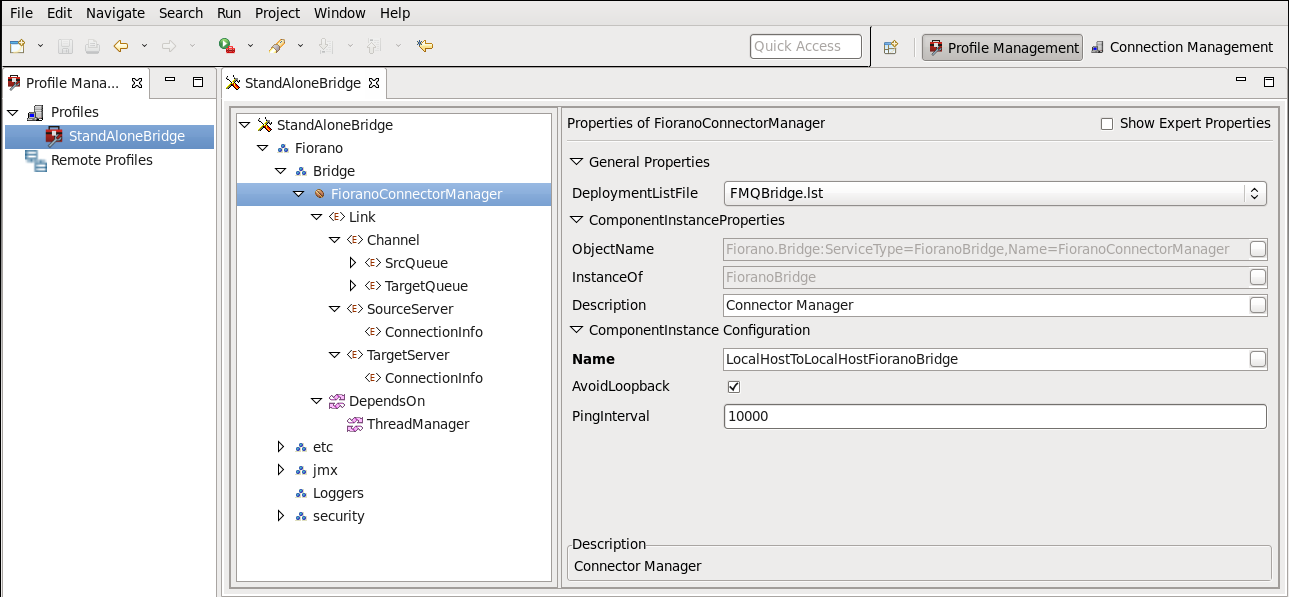Toggle the checkbox beside InstanceOf field
This screenshot has width=1289, height=597.
tap(1258, 277)
